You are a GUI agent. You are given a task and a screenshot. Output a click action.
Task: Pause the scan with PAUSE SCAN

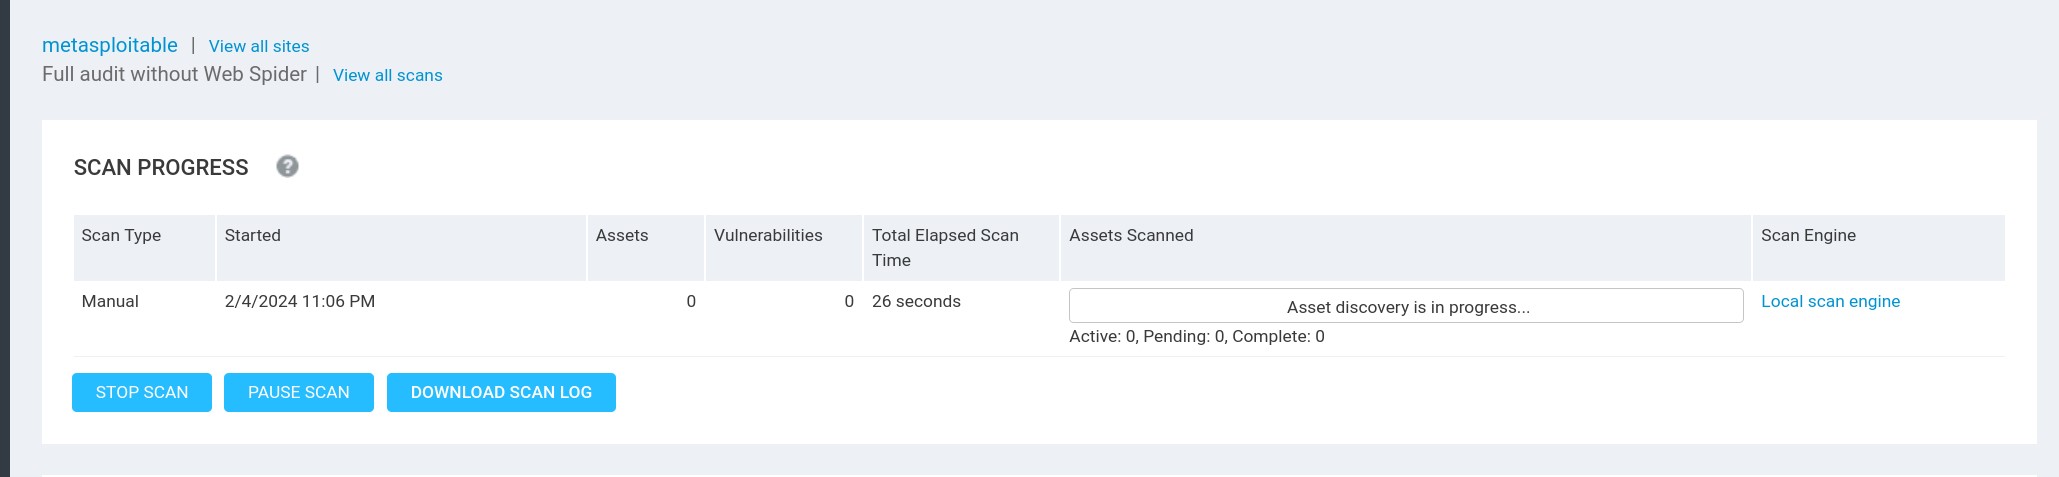coord(298,392)
